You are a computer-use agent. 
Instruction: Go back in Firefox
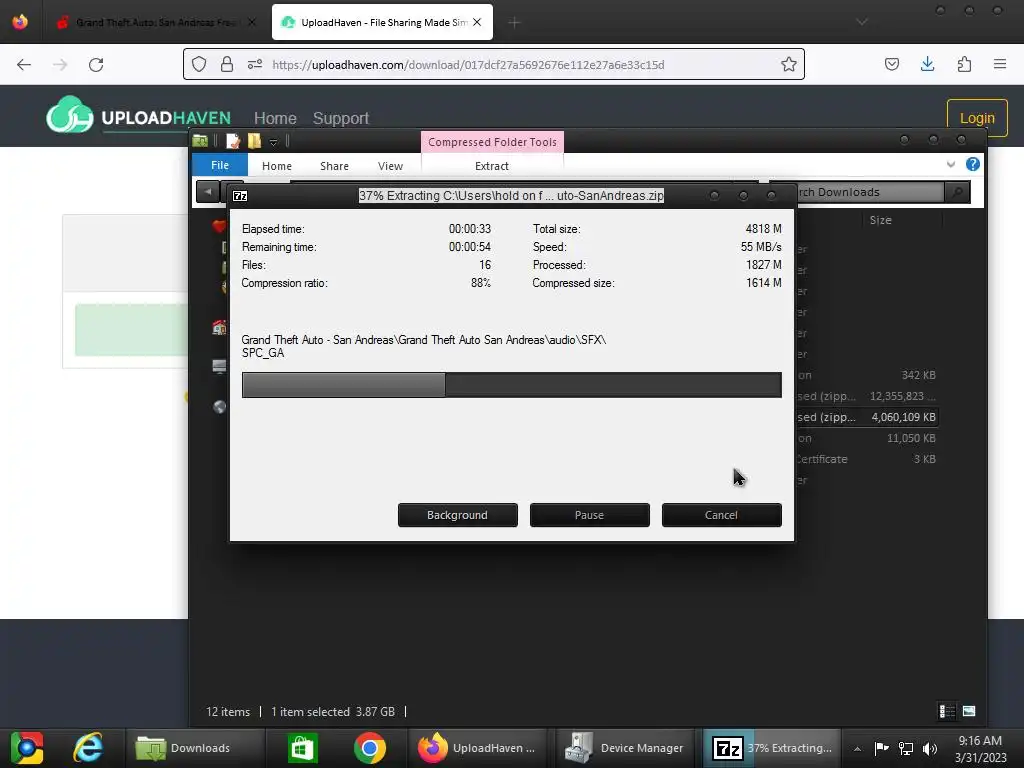[x=24, y=65]
